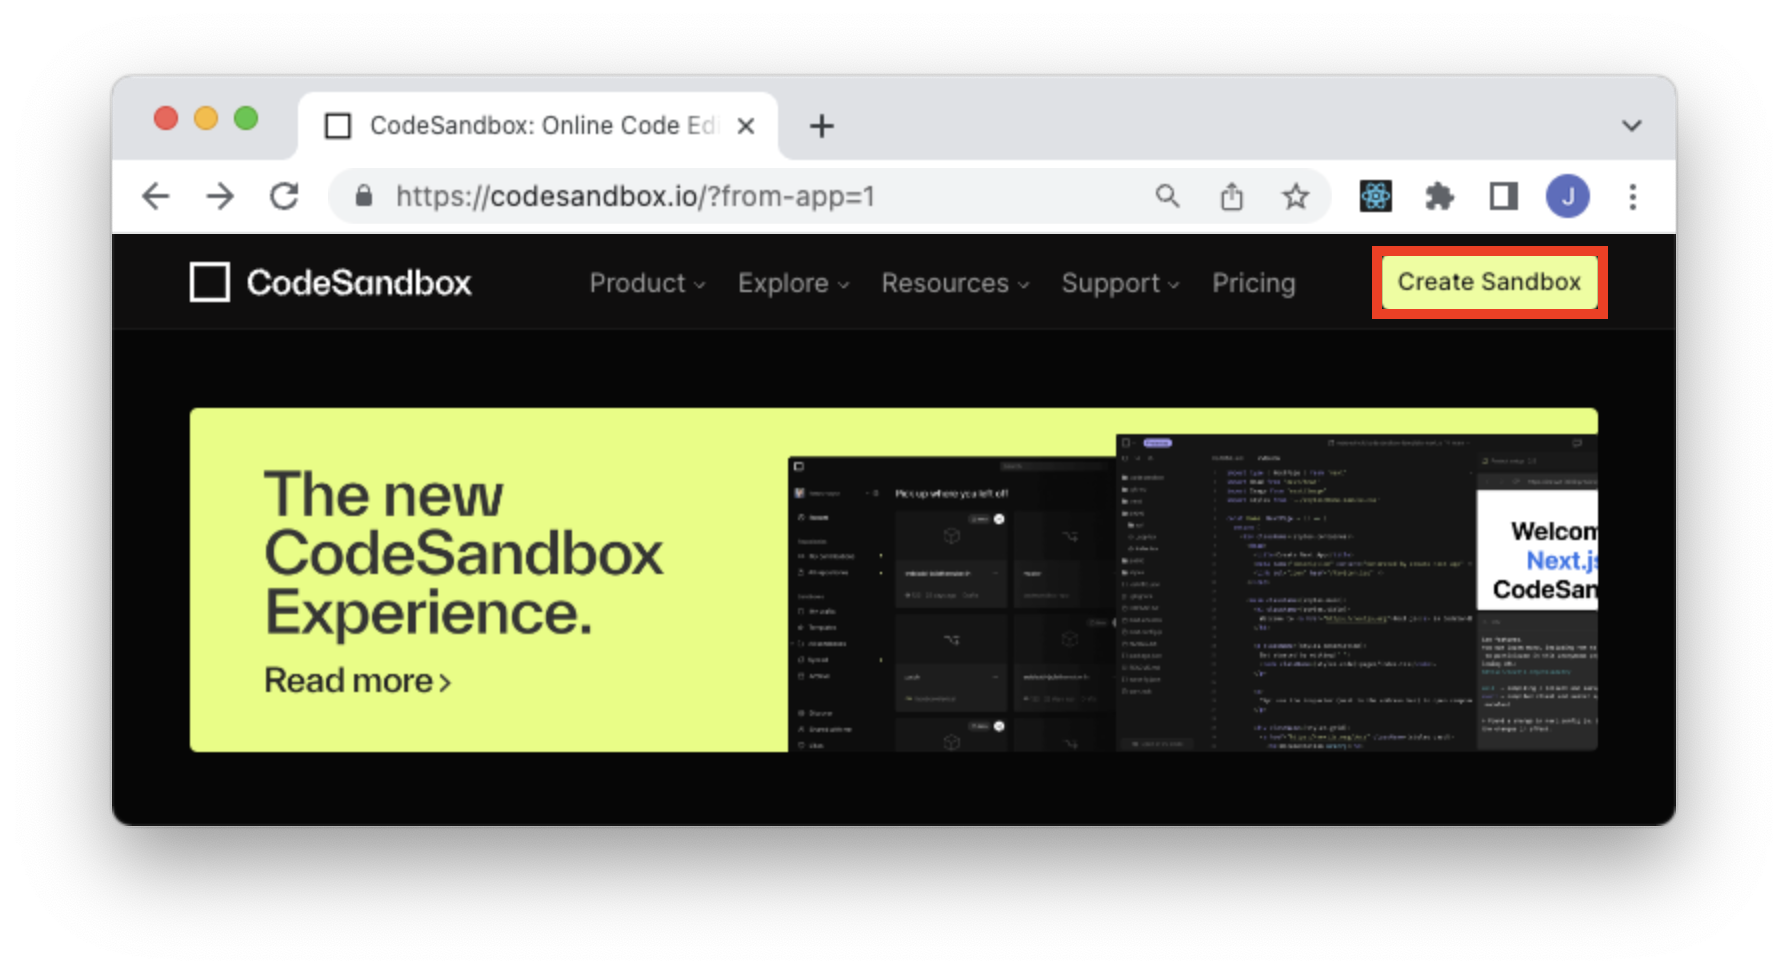Open the React Developer Tools extension icon
Viewport: 1788px width, 974px height.
1376,196
